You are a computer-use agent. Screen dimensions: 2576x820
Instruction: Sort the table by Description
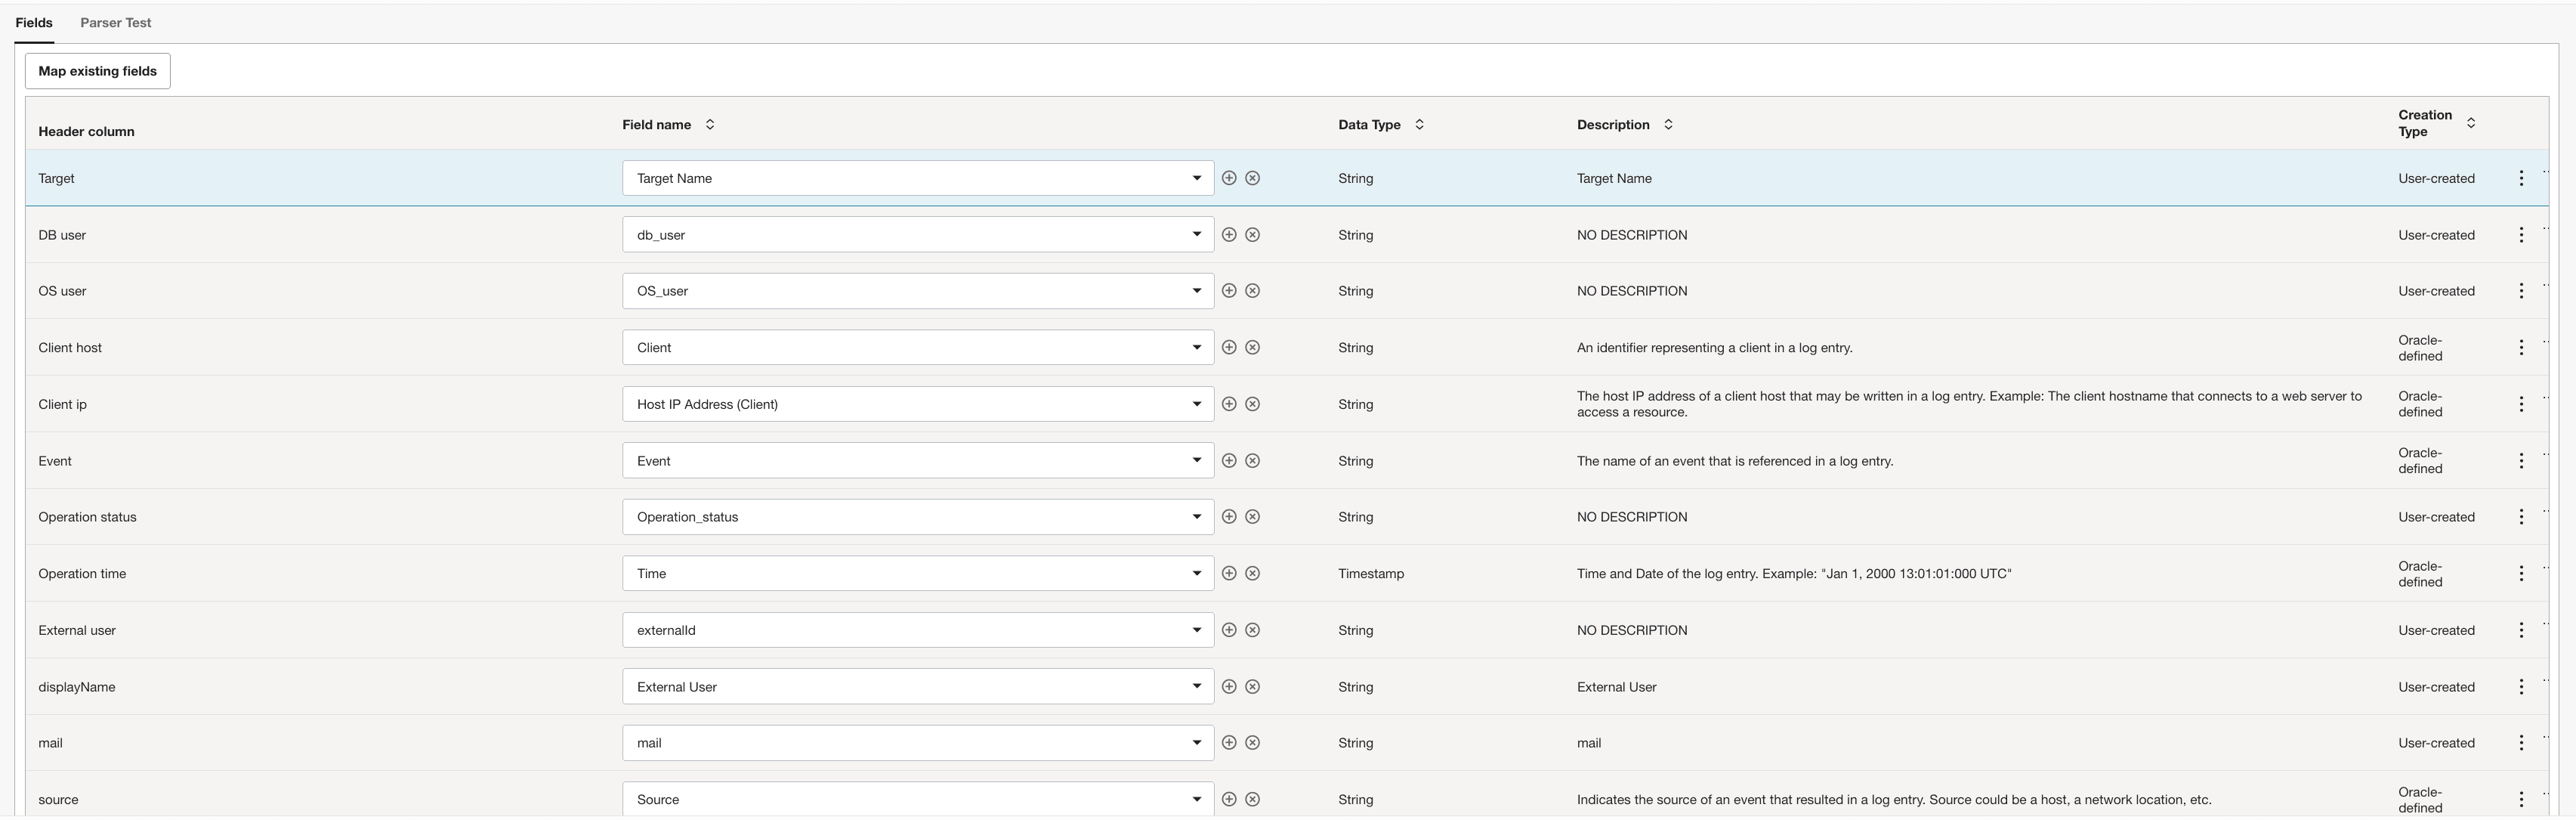[x=1668, y=125]
